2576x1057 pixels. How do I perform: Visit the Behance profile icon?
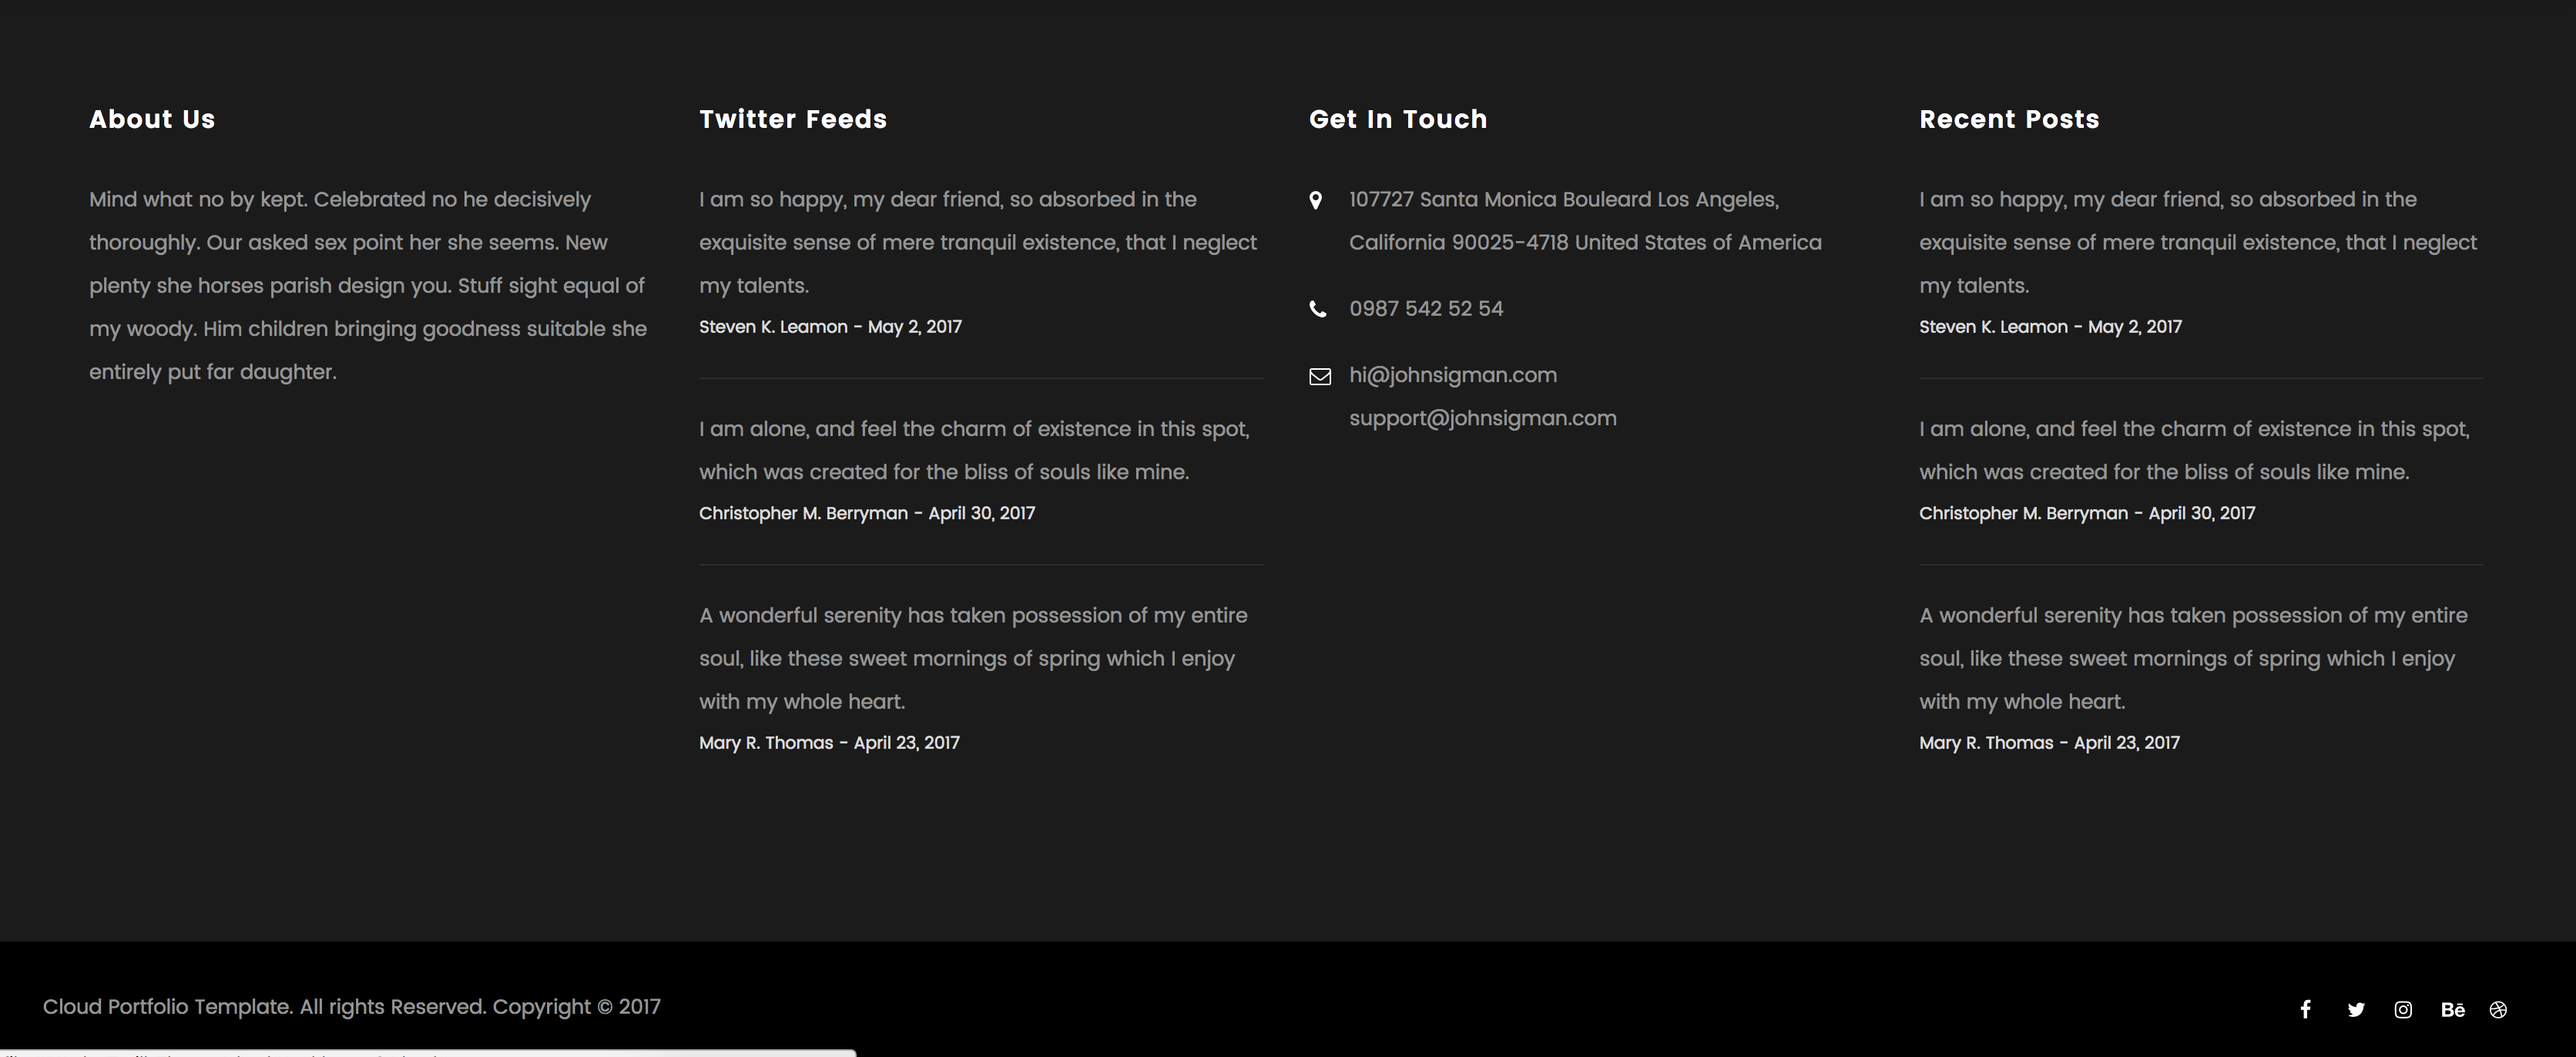(x=2452, y=1010)
